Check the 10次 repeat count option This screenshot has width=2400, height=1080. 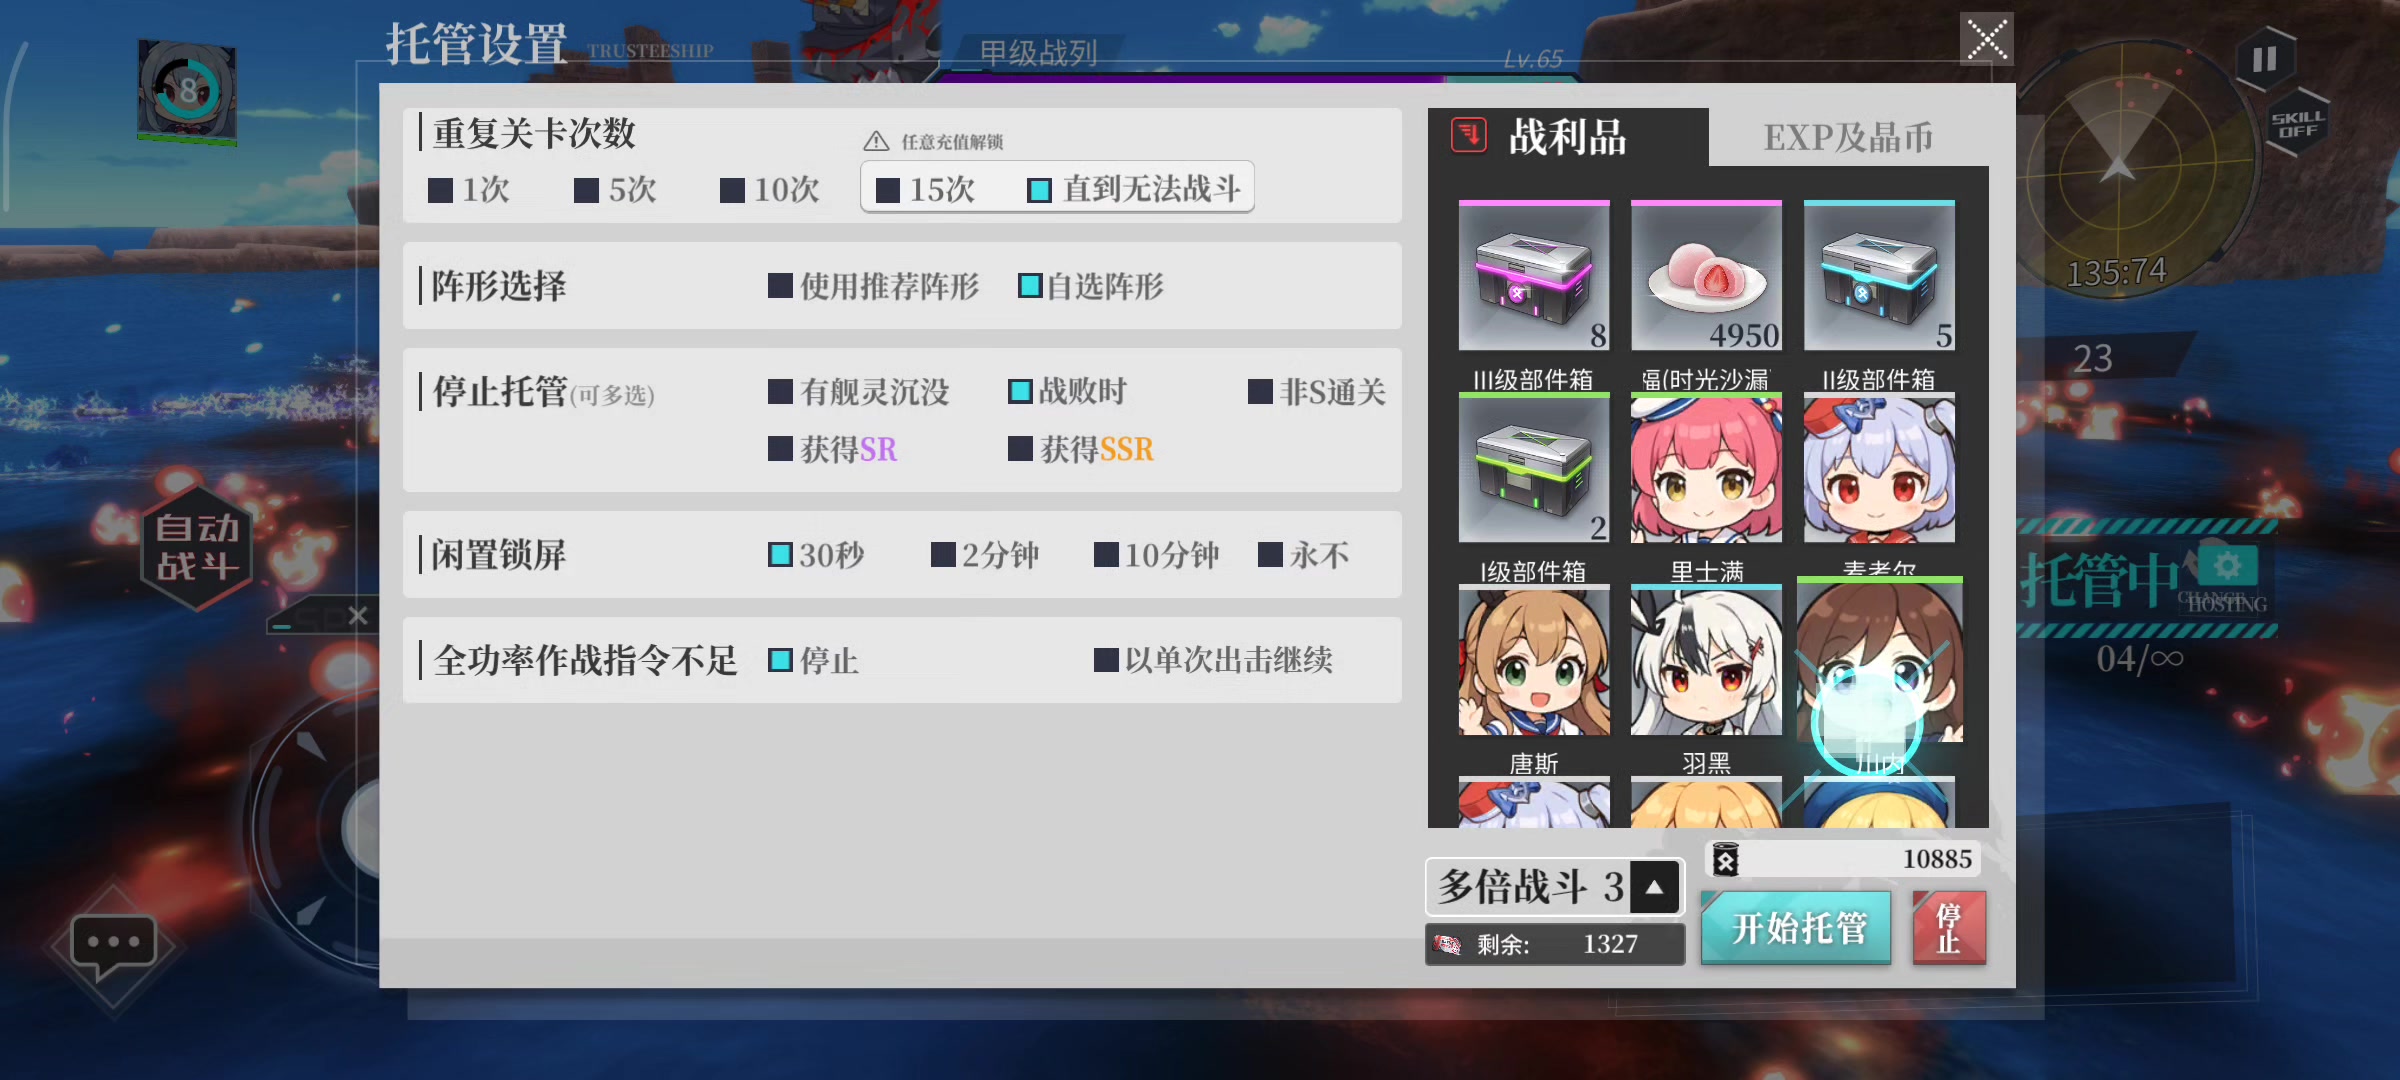pyautogui.click(x=769, y=190)
